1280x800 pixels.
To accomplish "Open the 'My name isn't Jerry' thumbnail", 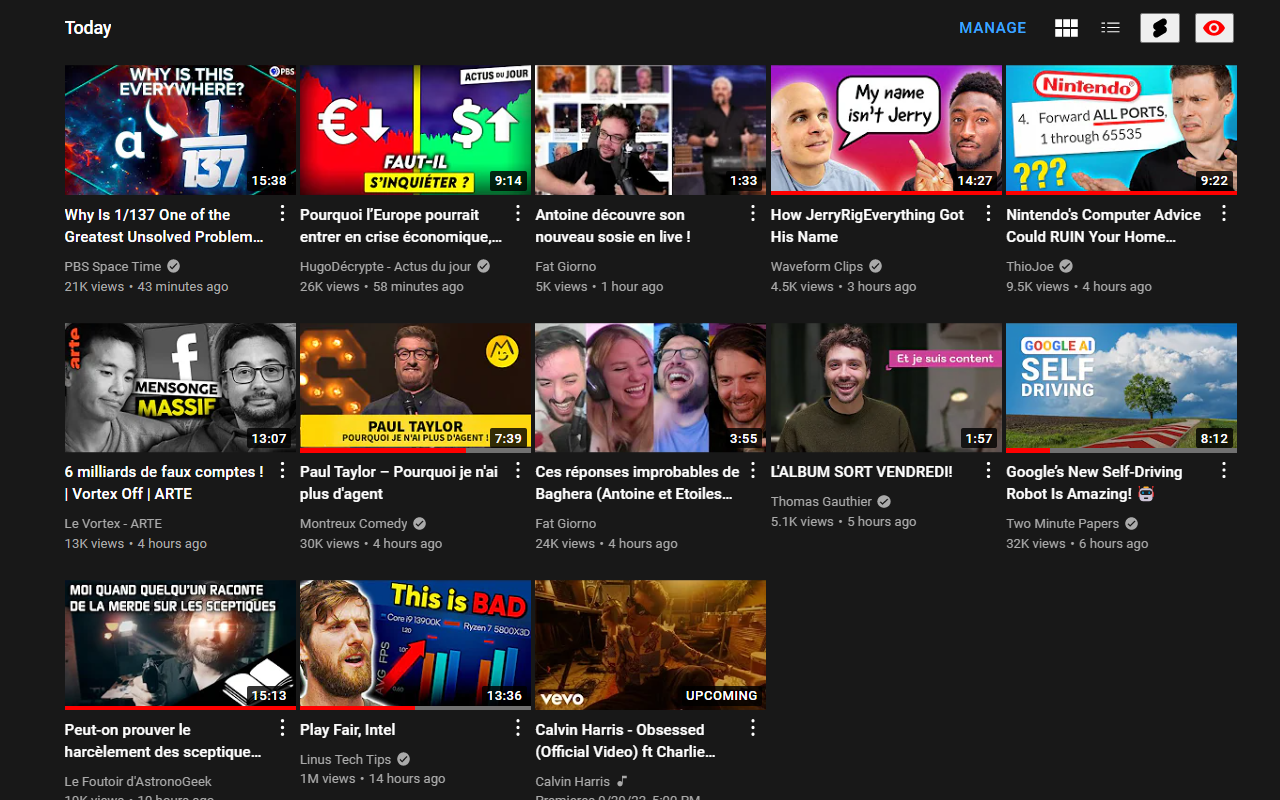I will click(x=886, y=130).
